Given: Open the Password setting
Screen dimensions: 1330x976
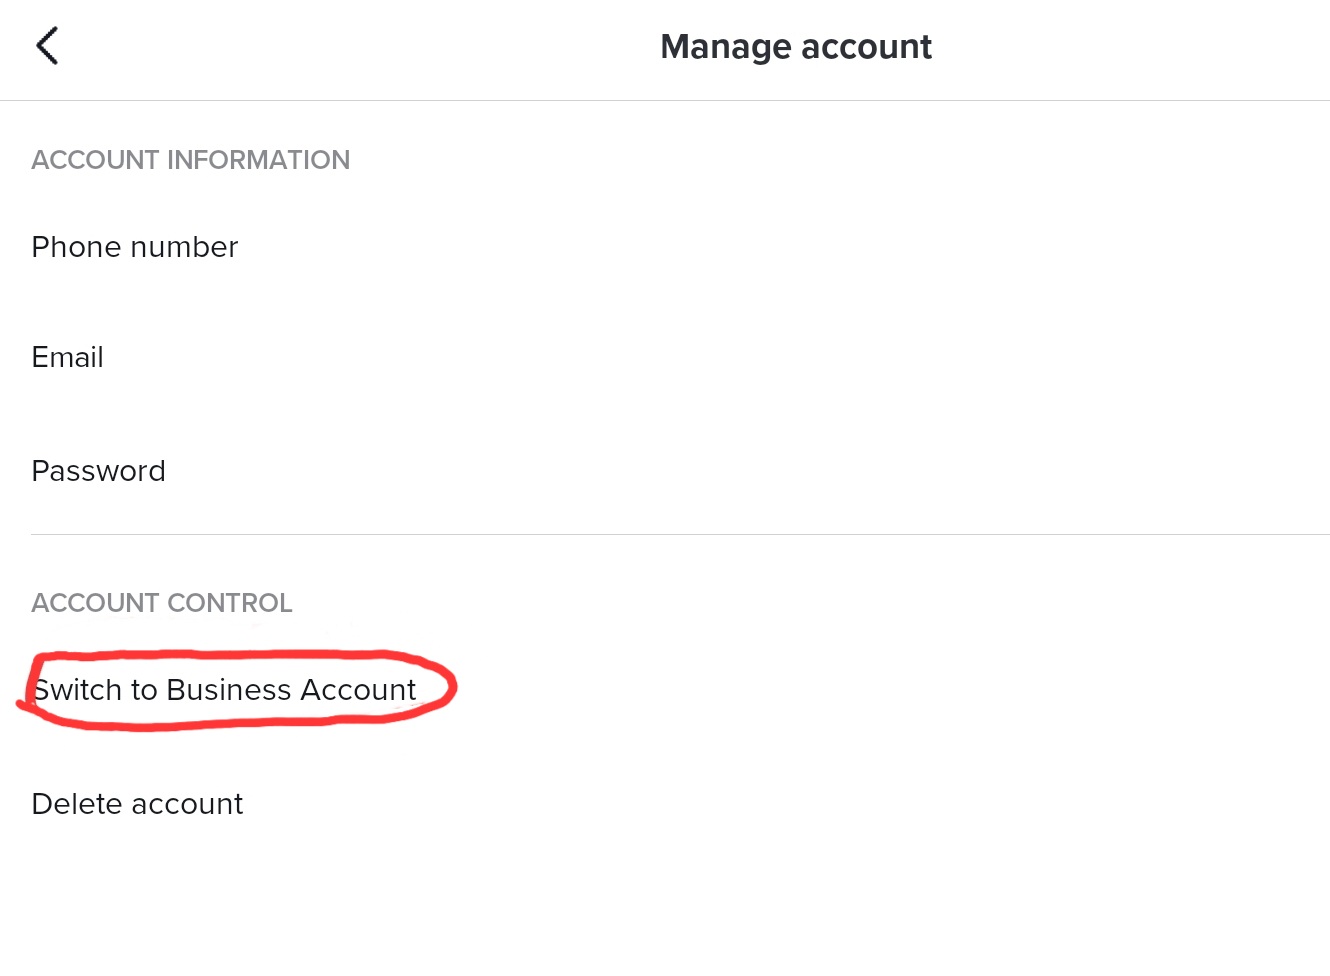Looking at the screenshot, I should pyautogui.click(x=99, y=471).
